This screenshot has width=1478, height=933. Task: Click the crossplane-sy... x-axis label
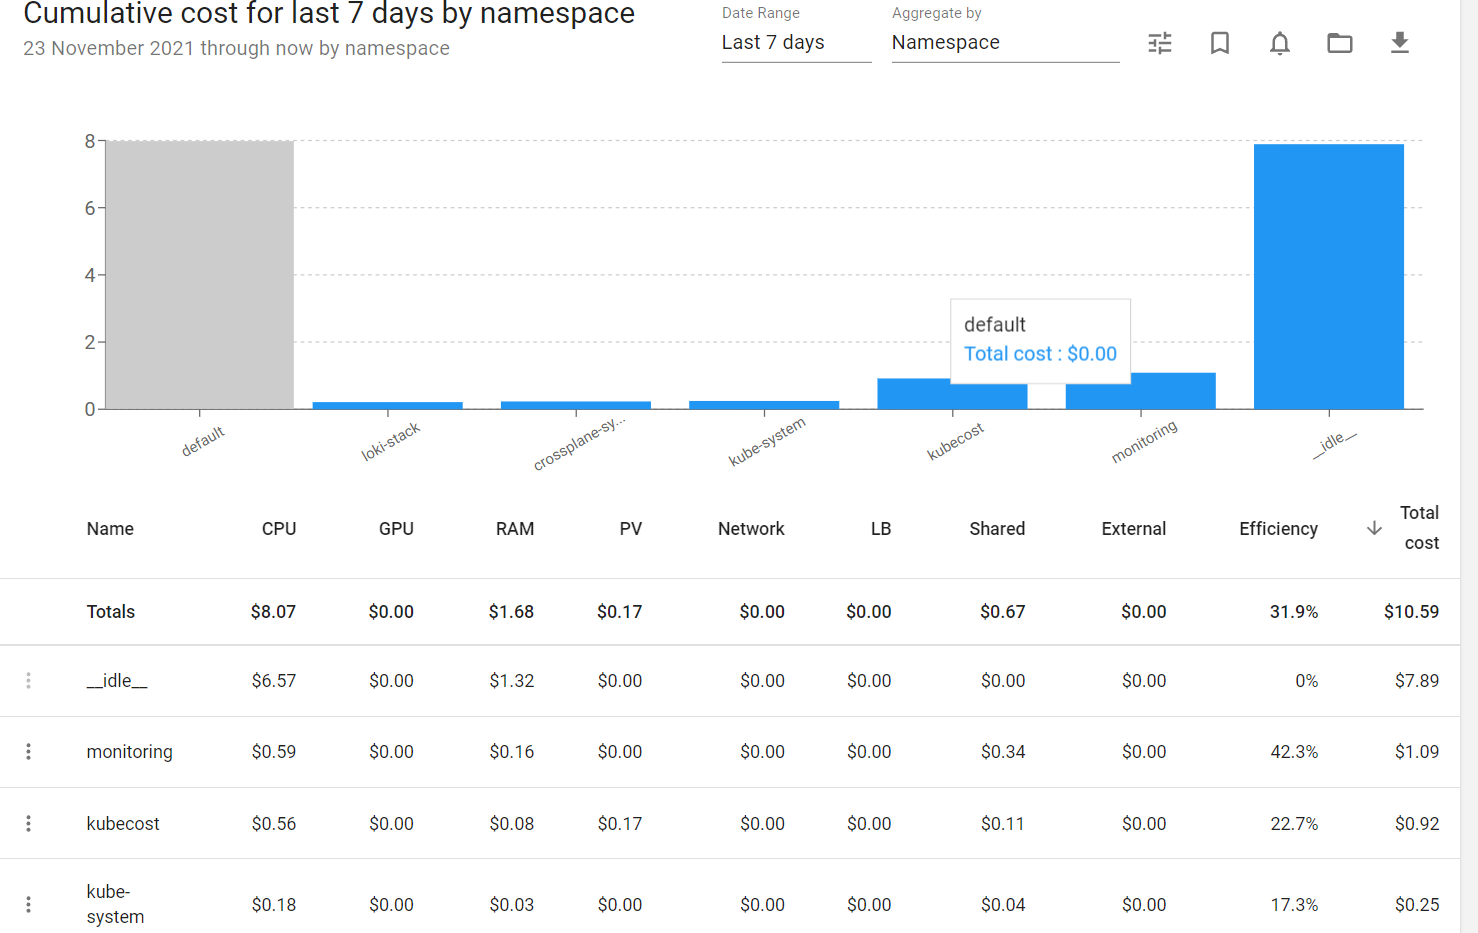[579, 443]
